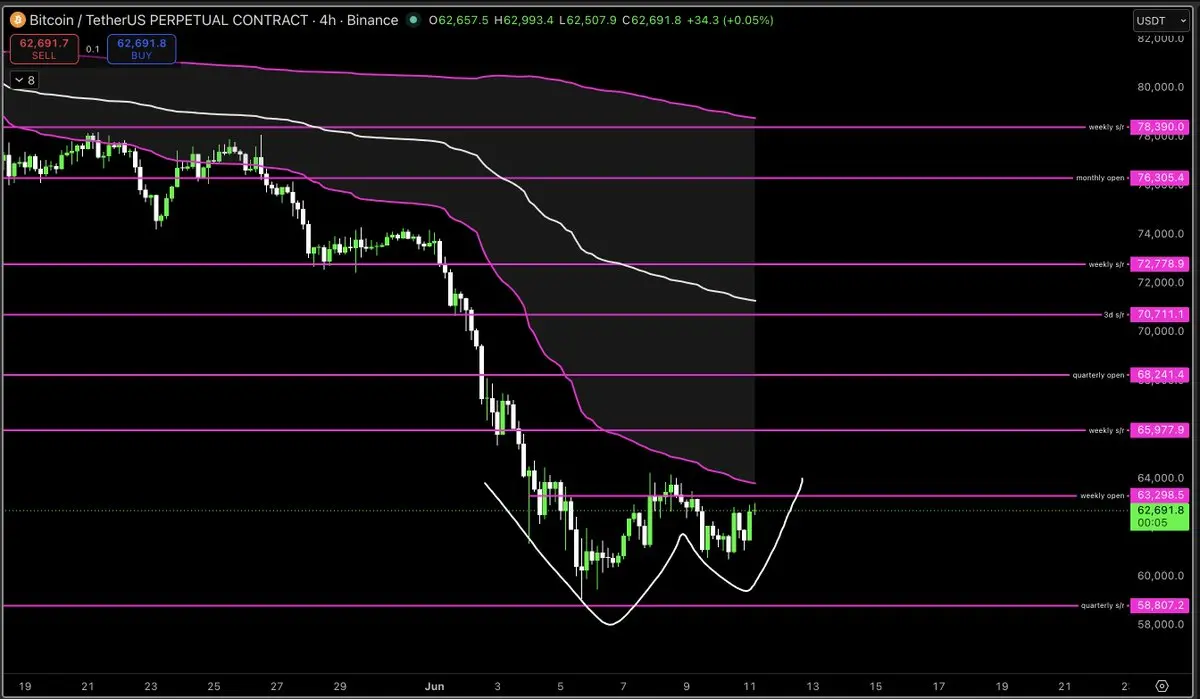The width and height of the screenshot is (1200, 699).
Task: Select the 76,305.4 monthly open price label
Action: (1160, 178)
